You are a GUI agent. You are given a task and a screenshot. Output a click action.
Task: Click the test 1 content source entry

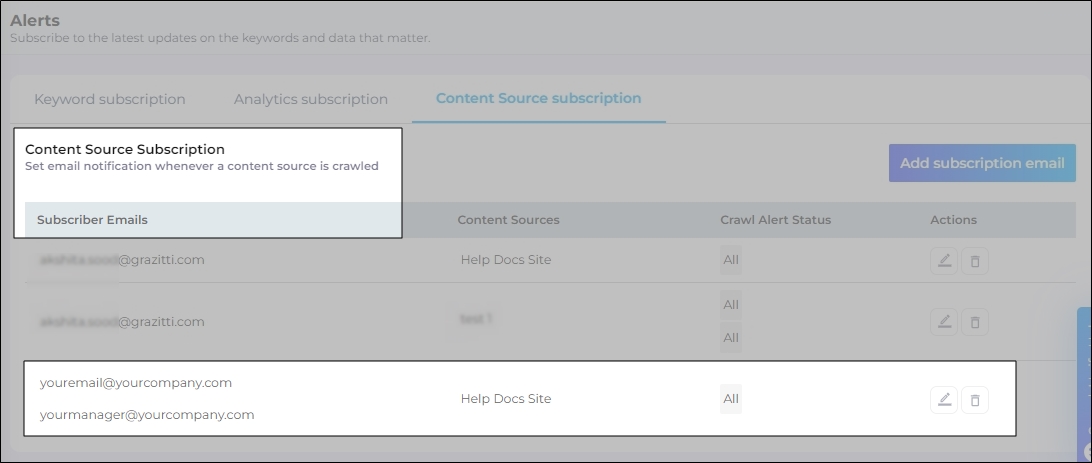pos(476,319)
